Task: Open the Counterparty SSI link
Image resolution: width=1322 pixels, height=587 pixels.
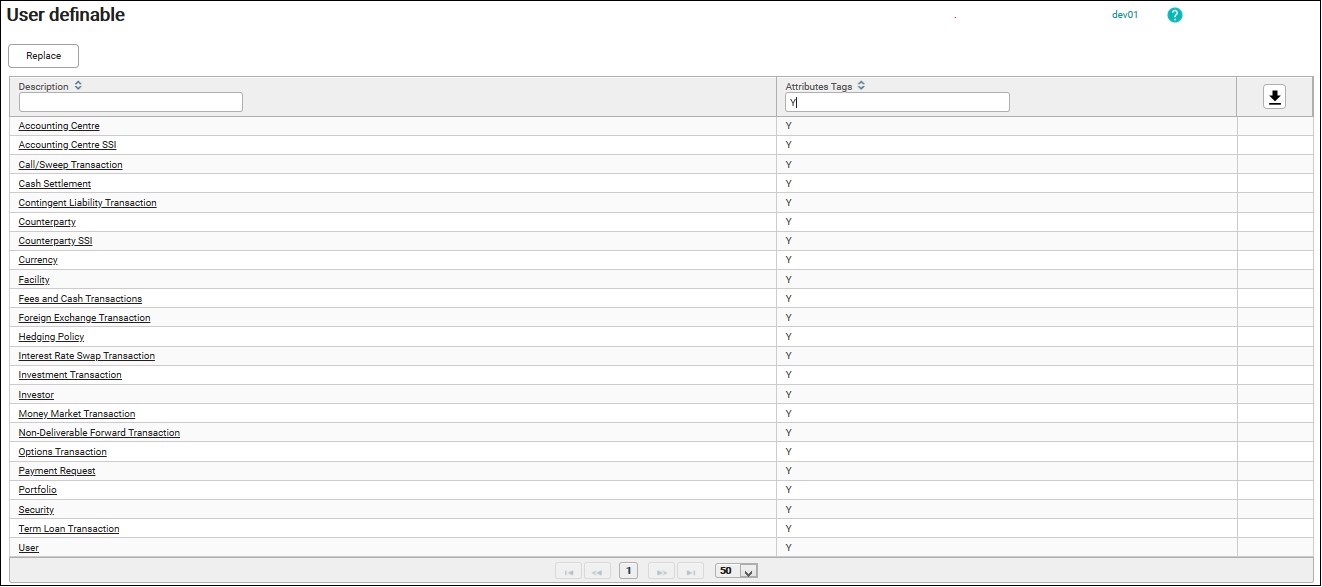Action: coord(55,241)
